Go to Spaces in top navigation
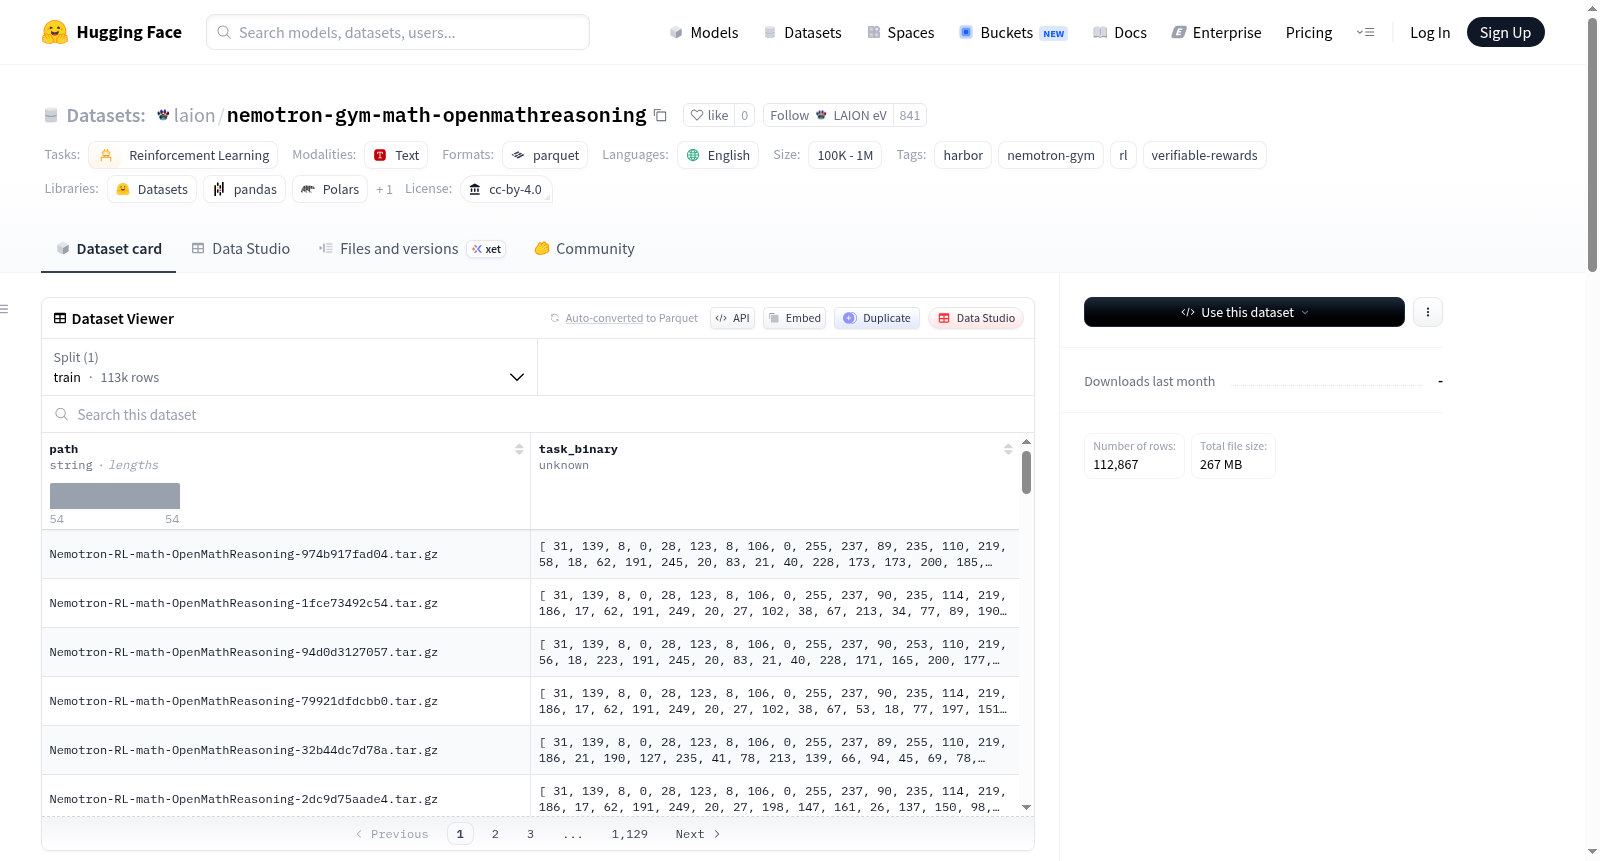Image resolution: width=1600 pixels, height=861 pixels. (x=900, y=32)
